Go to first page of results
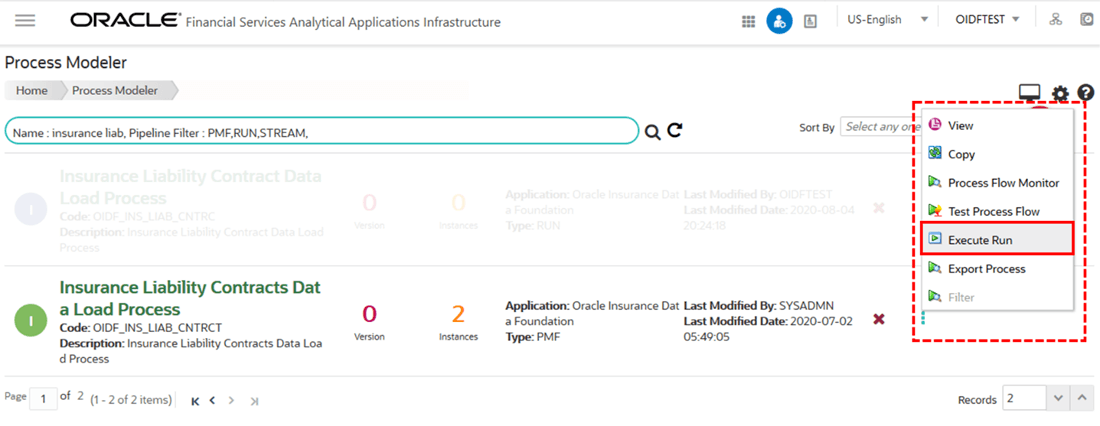The width and height of the screenshot is (1100, 426). click(195, 401)
